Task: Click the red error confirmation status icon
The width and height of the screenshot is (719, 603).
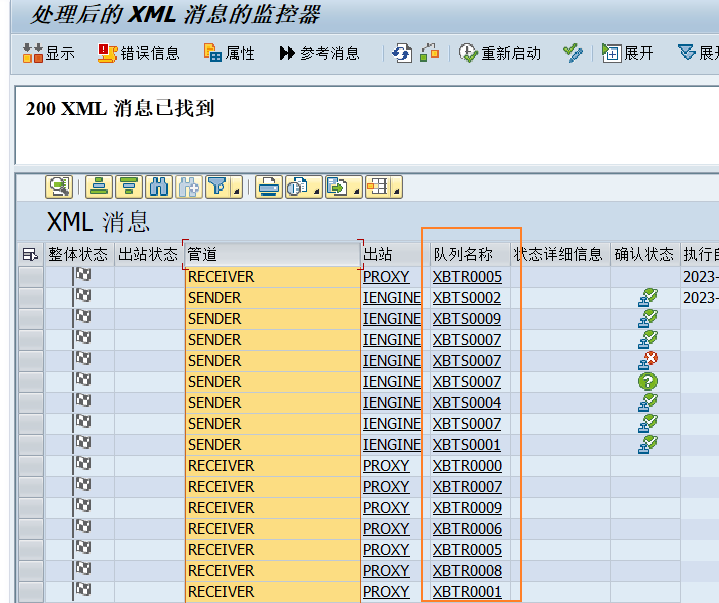Action: click(647, 360)
